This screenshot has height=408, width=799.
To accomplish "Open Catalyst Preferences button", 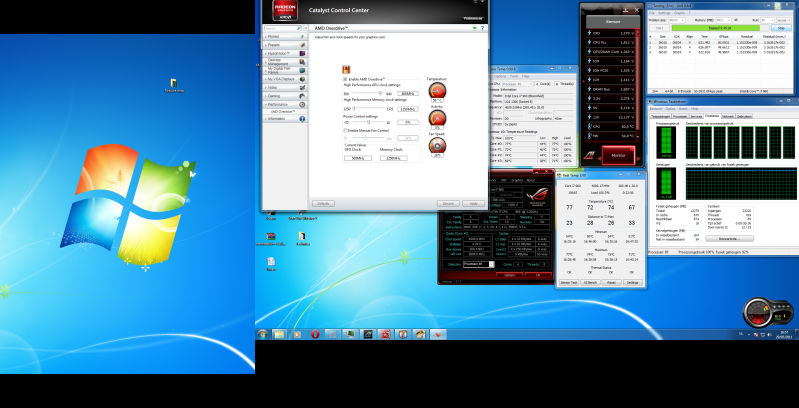I will pos(472,18).
